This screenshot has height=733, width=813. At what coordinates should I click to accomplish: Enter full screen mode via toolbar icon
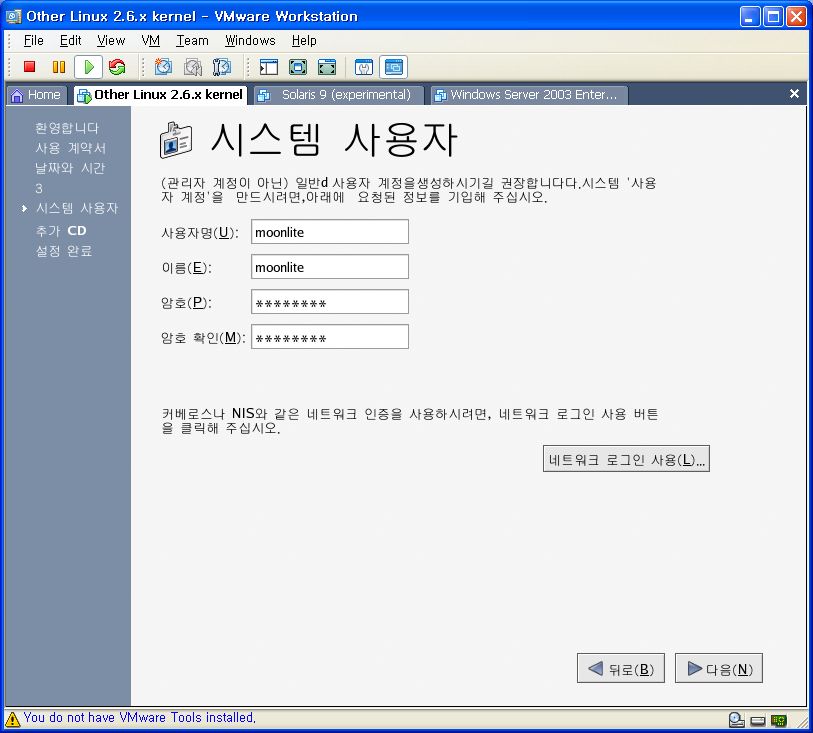coord(298,67)
